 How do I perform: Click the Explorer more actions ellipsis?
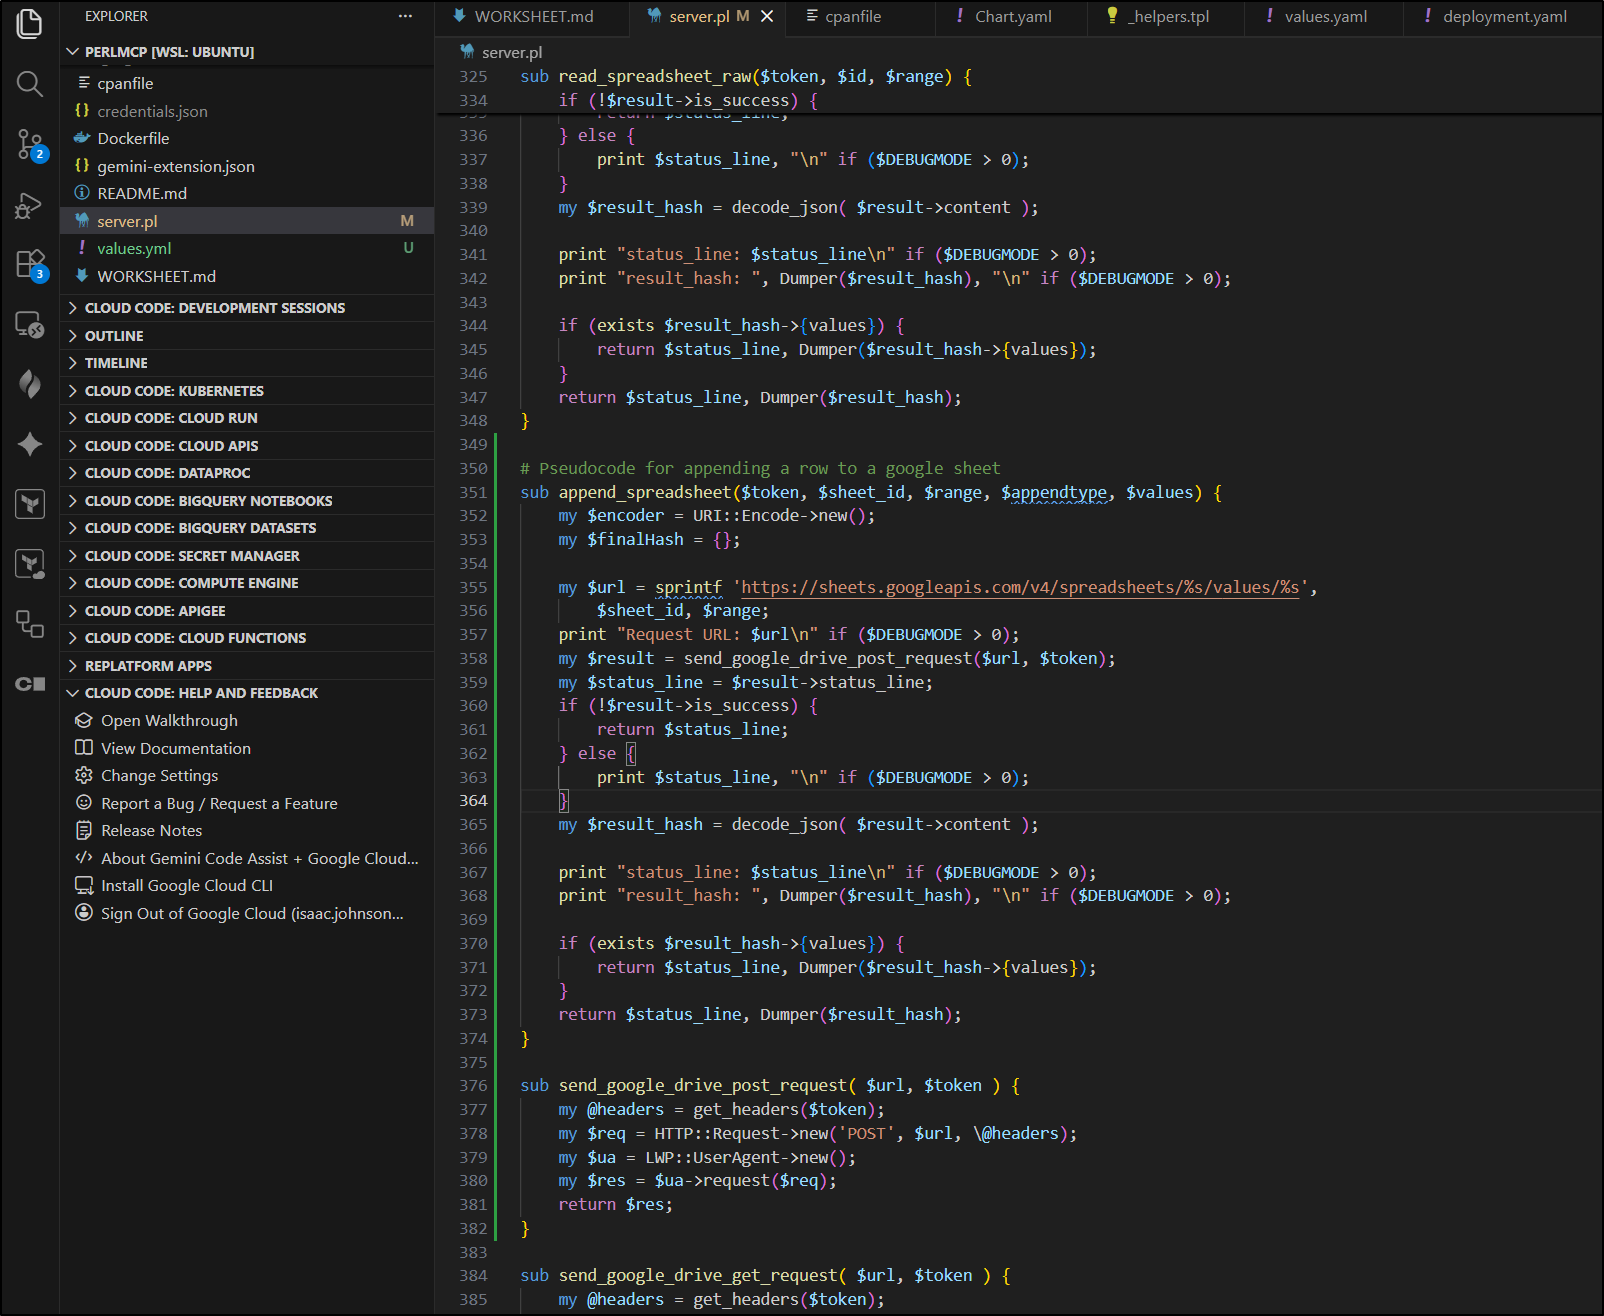[405, 16]
